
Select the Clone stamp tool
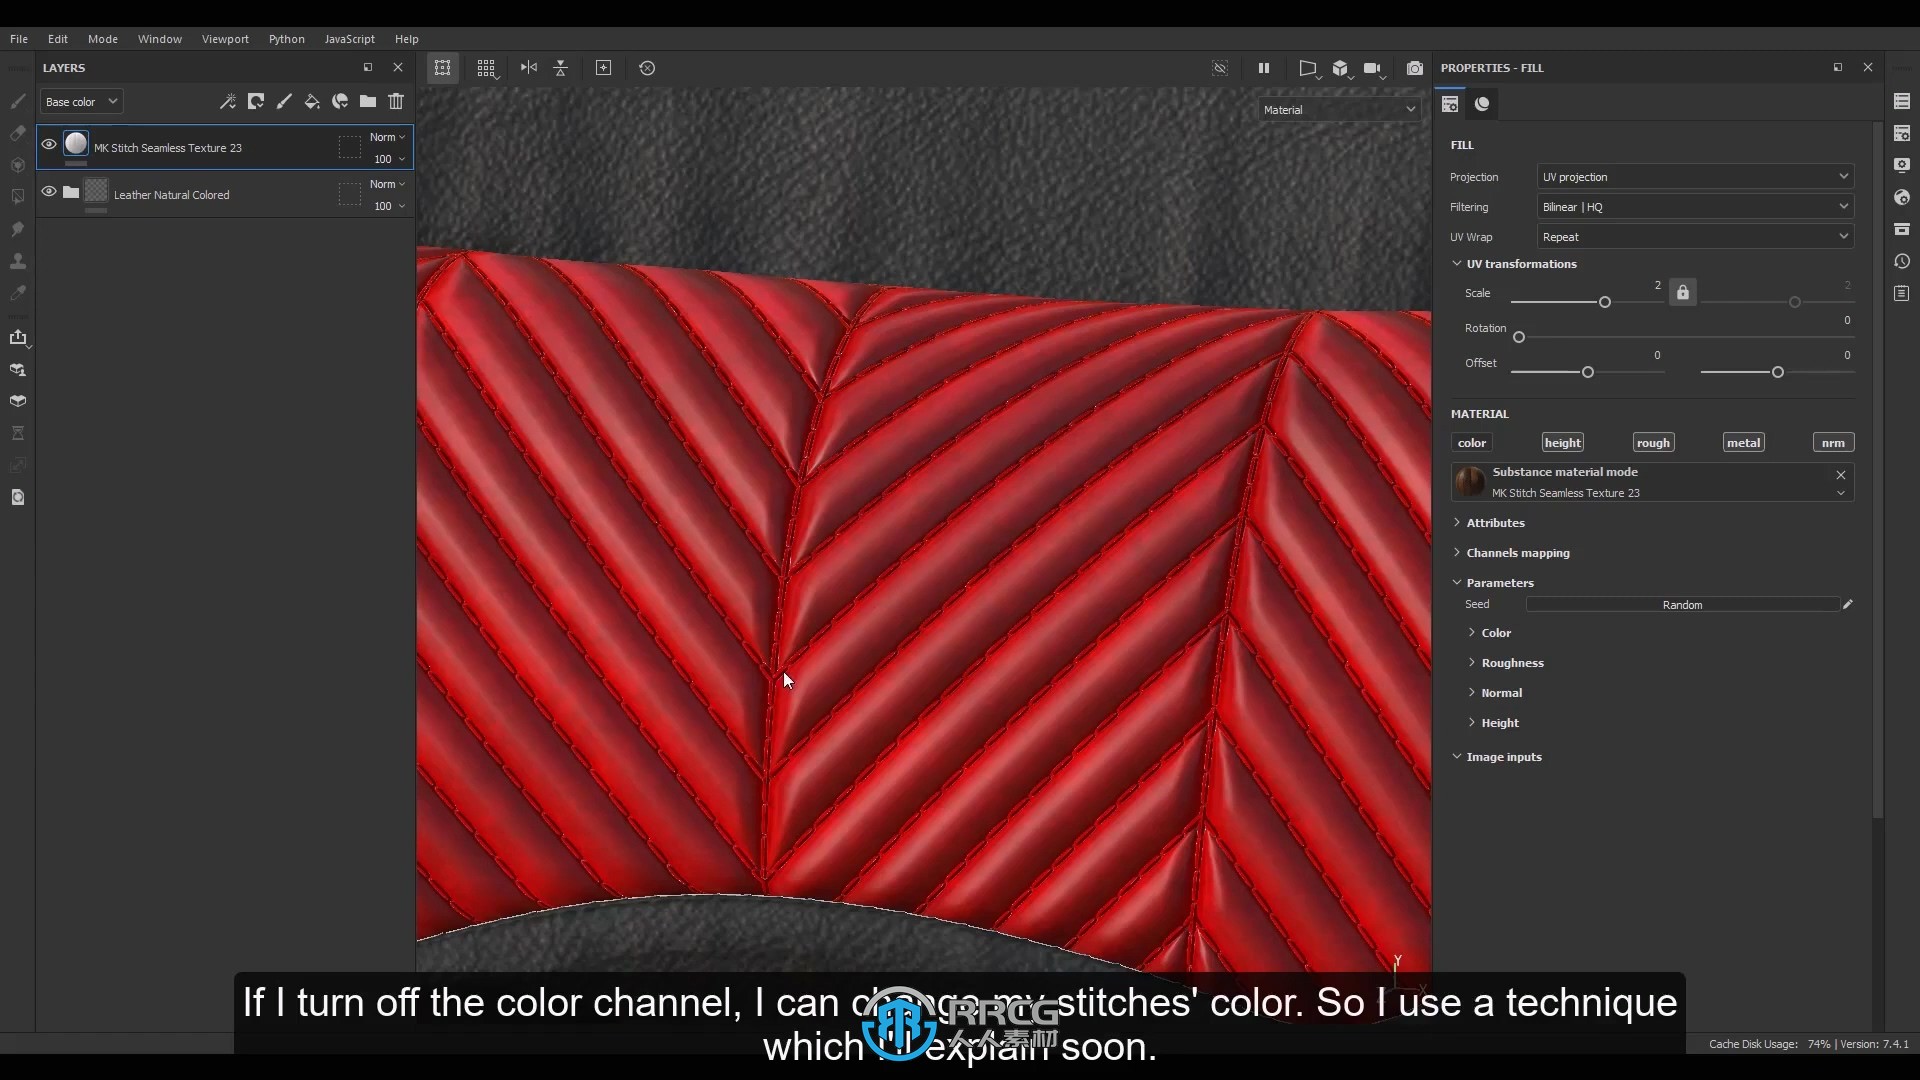tap(17, 261)
